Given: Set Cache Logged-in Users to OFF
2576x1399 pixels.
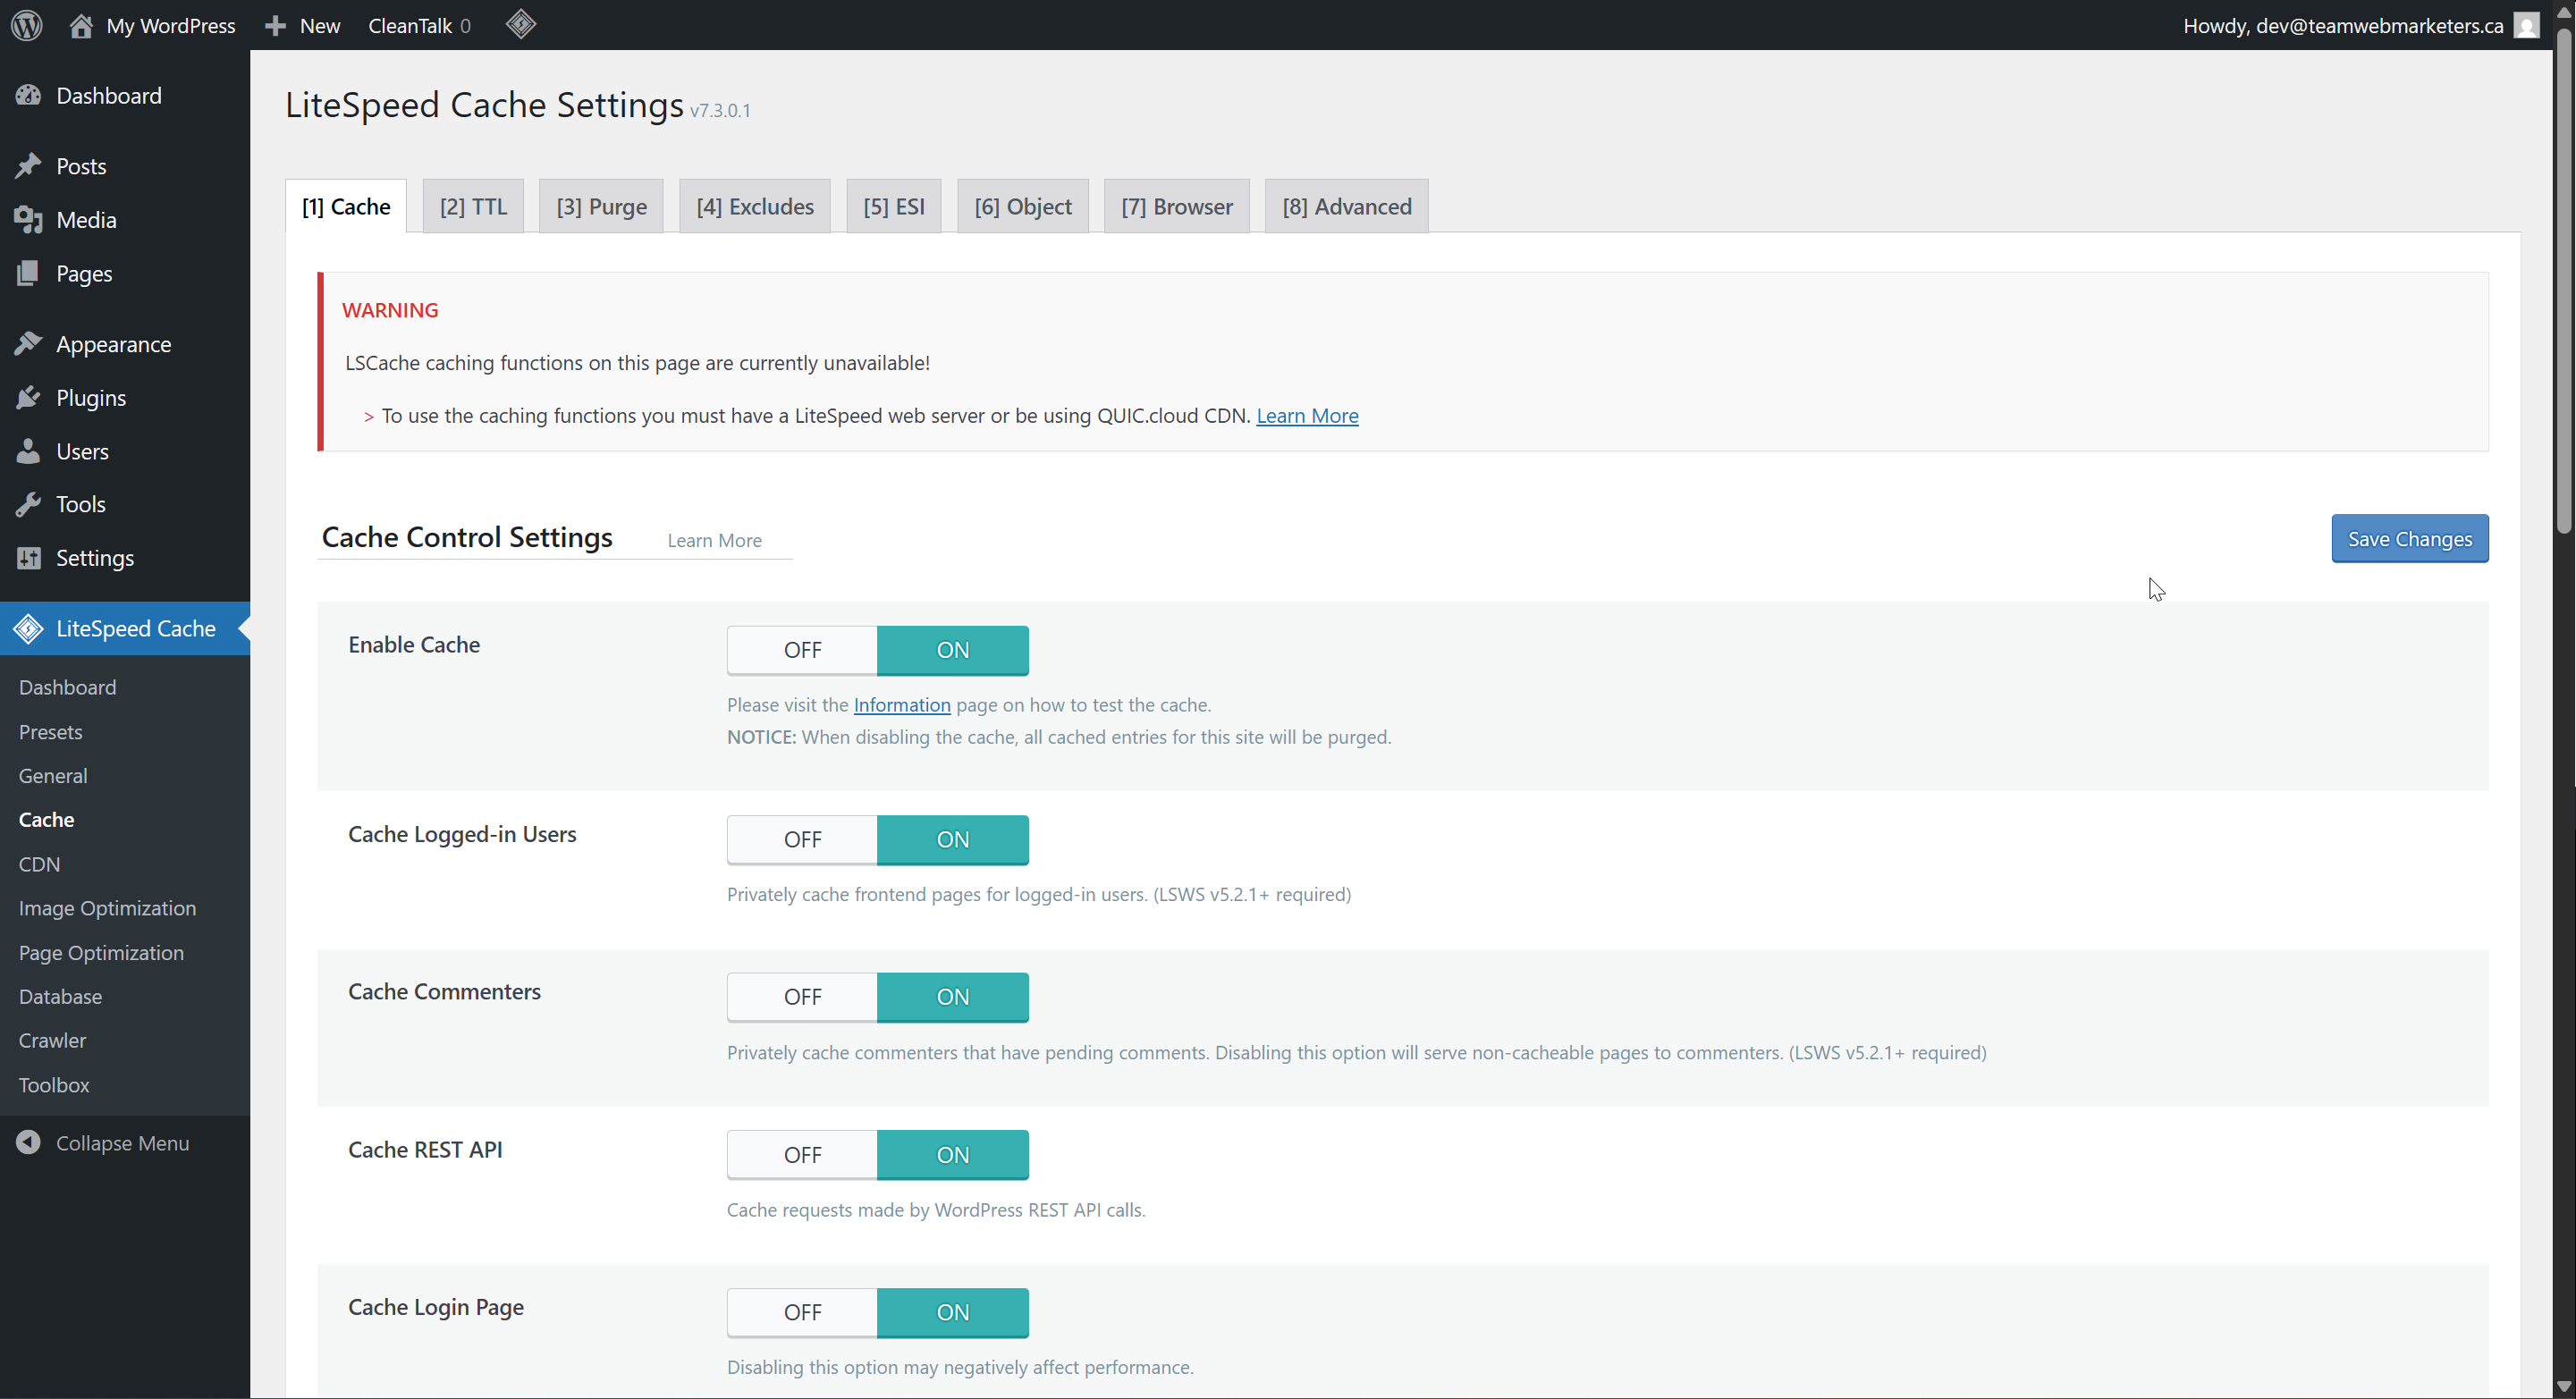Looking at the screenshot, I should tap(802, 839).
